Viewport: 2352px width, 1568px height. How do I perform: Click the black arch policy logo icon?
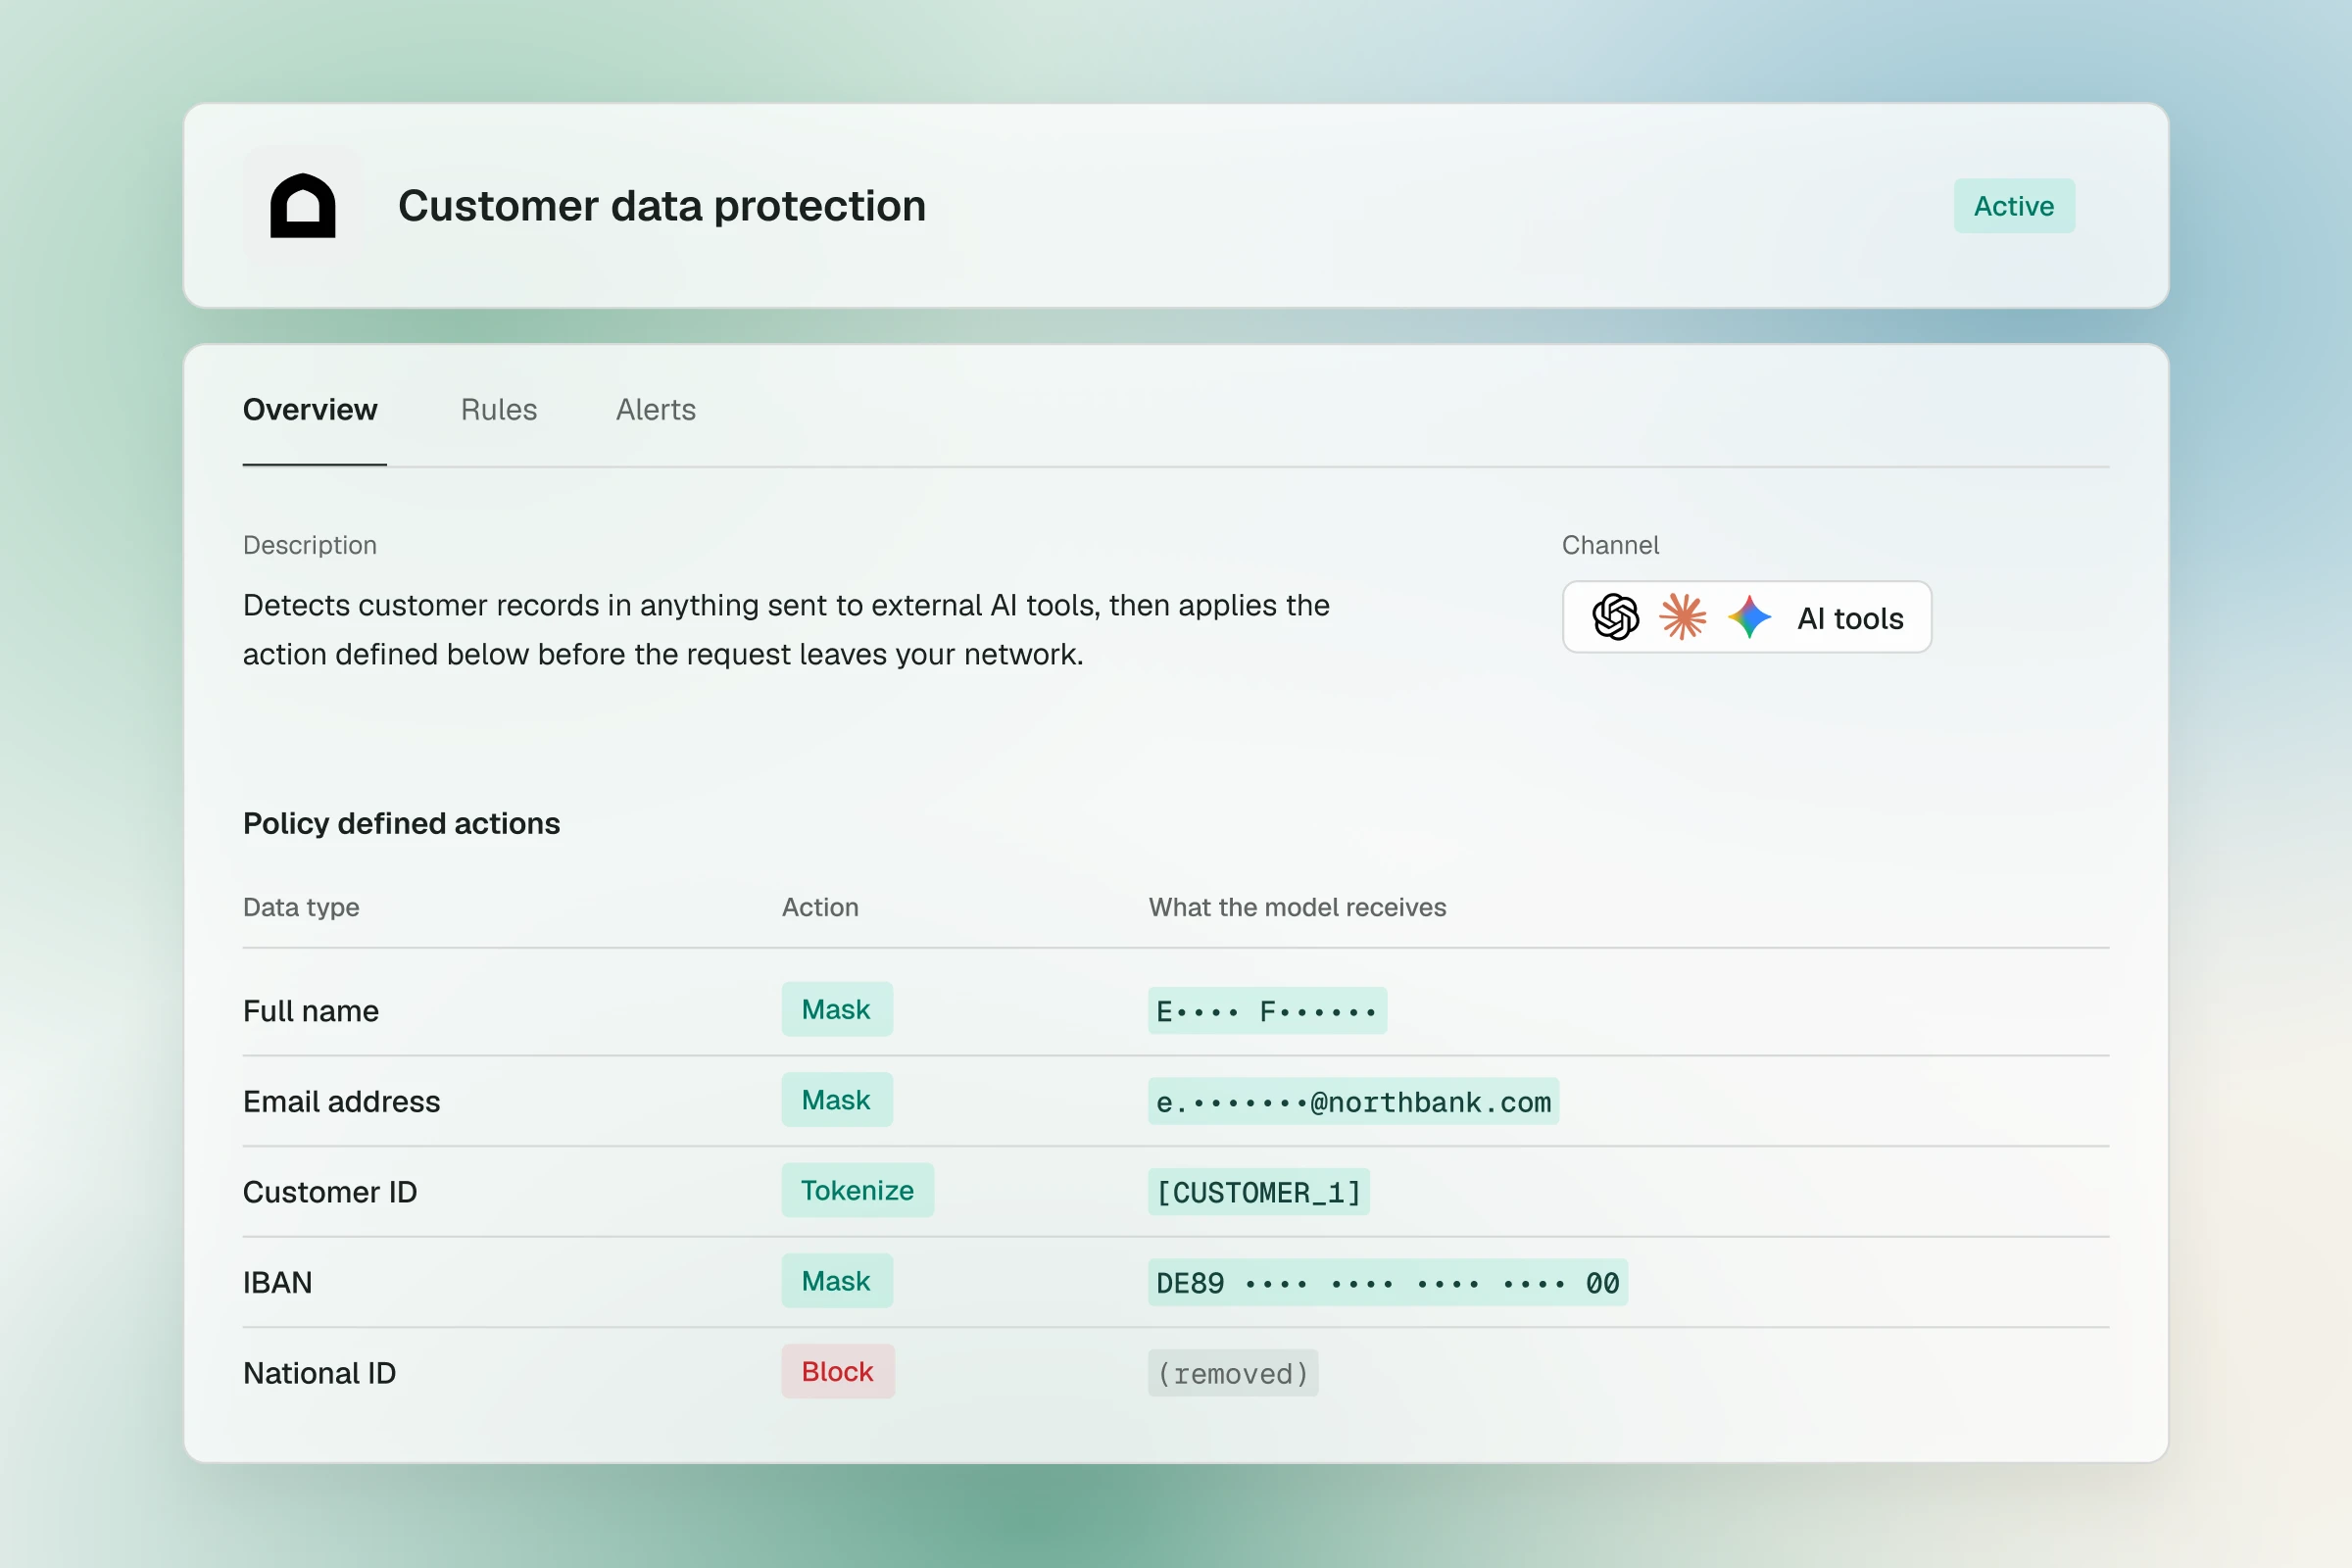pyautogui.click(x=303, y=206)
